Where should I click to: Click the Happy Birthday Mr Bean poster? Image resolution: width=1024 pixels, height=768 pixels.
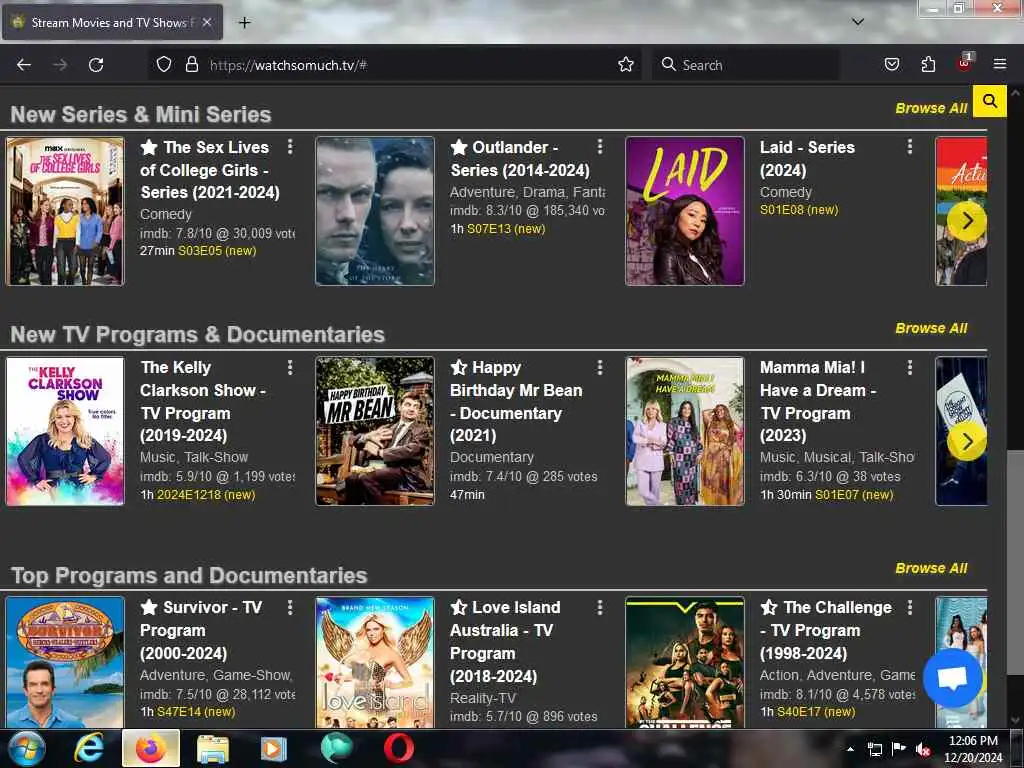tap(375, 431)
